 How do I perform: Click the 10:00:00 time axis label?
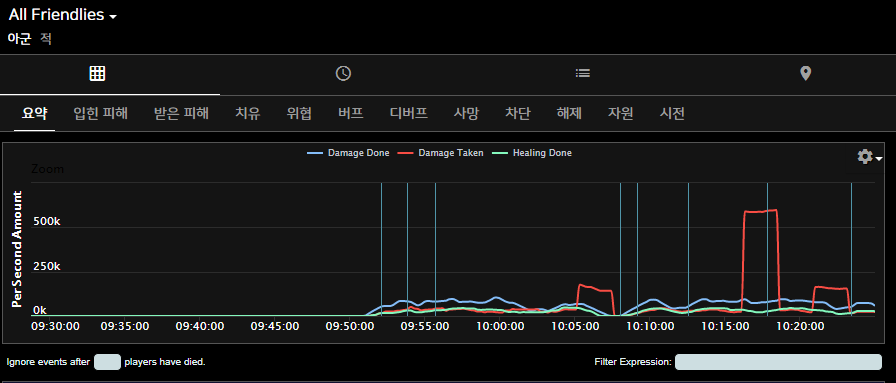tap(500, 326)
